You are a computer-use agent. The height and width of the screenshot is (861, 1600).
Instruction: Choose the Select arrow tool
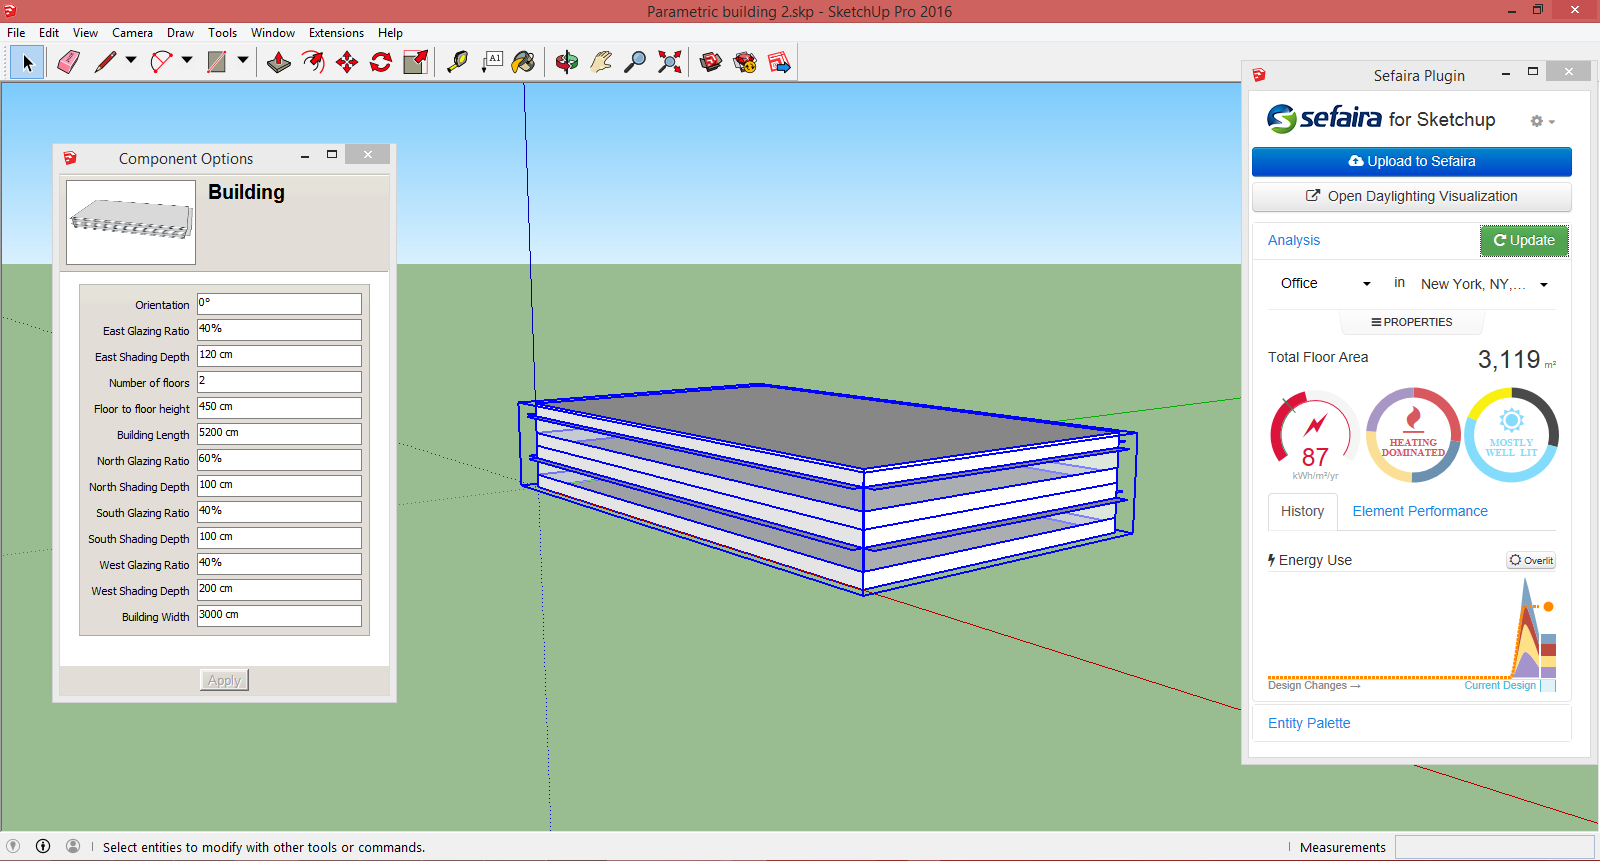point(27,63)
